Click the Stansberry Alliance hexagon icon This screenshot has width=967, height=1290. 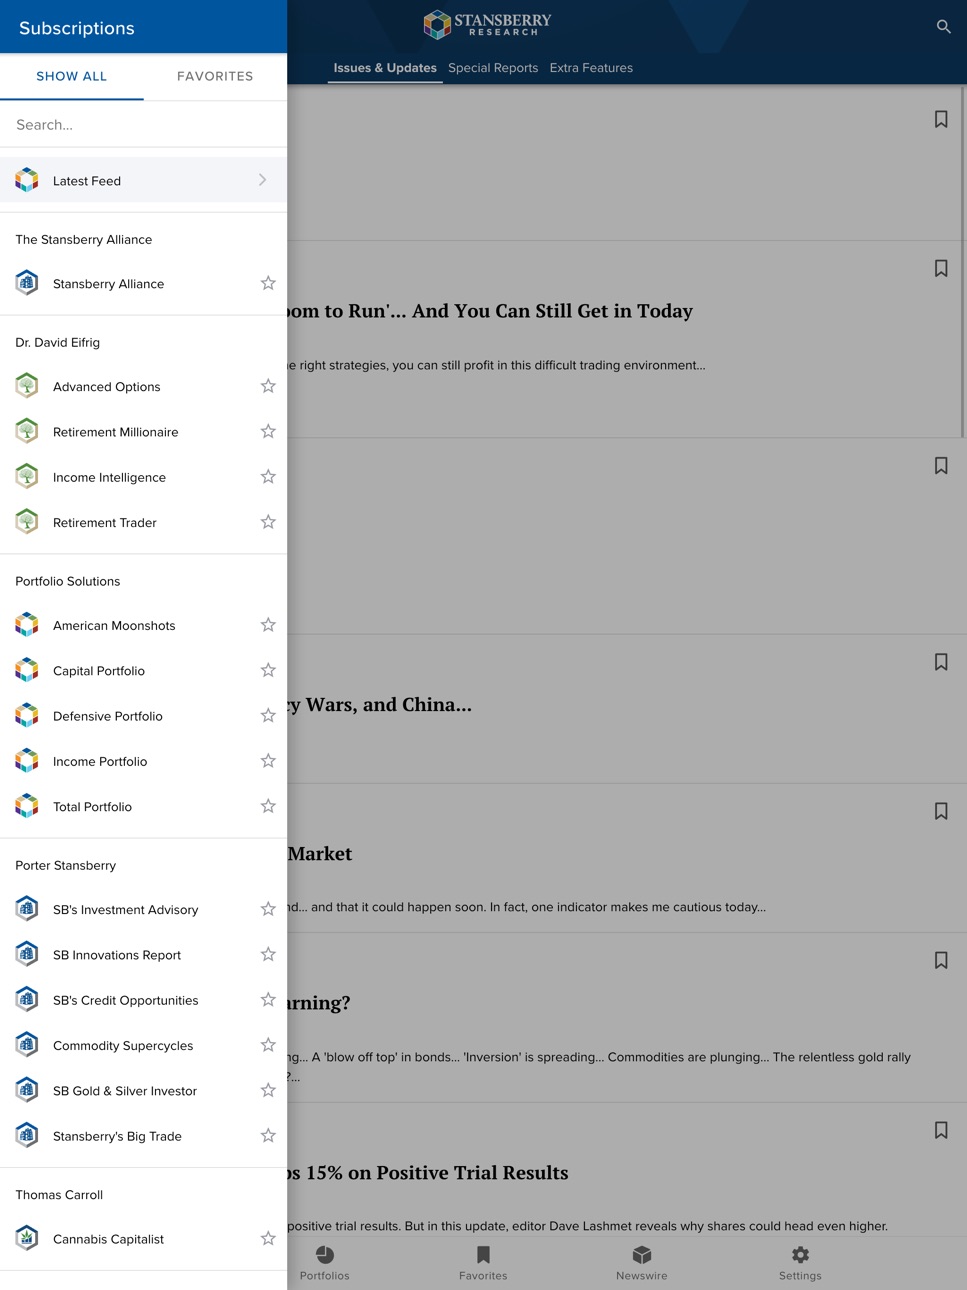[x=27, y=283]
